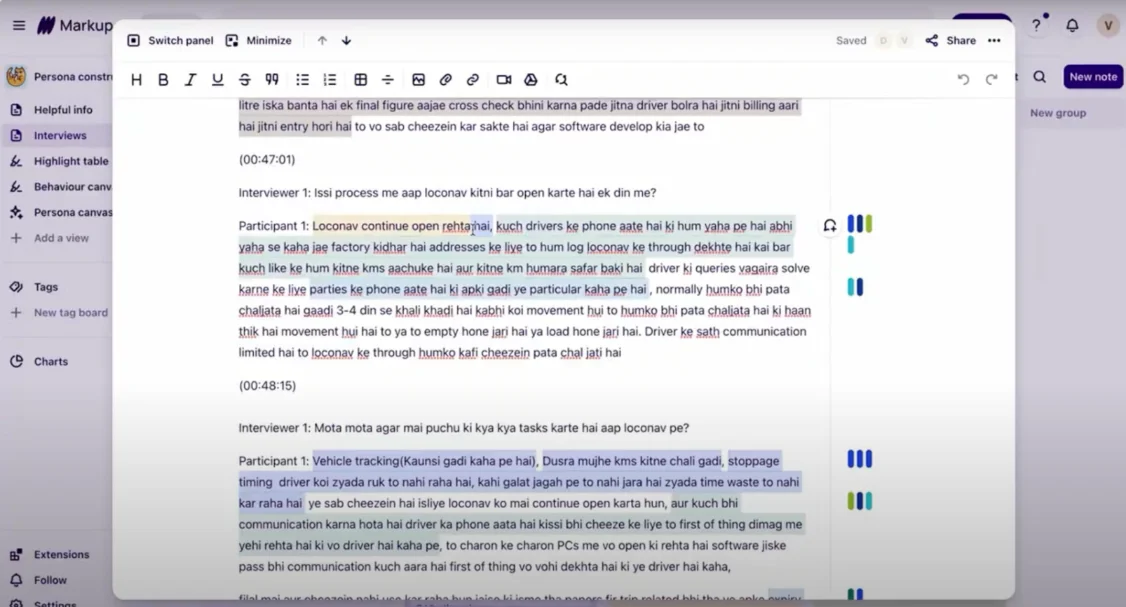Click highlighted text Loconav continue open

click(376, 226)
